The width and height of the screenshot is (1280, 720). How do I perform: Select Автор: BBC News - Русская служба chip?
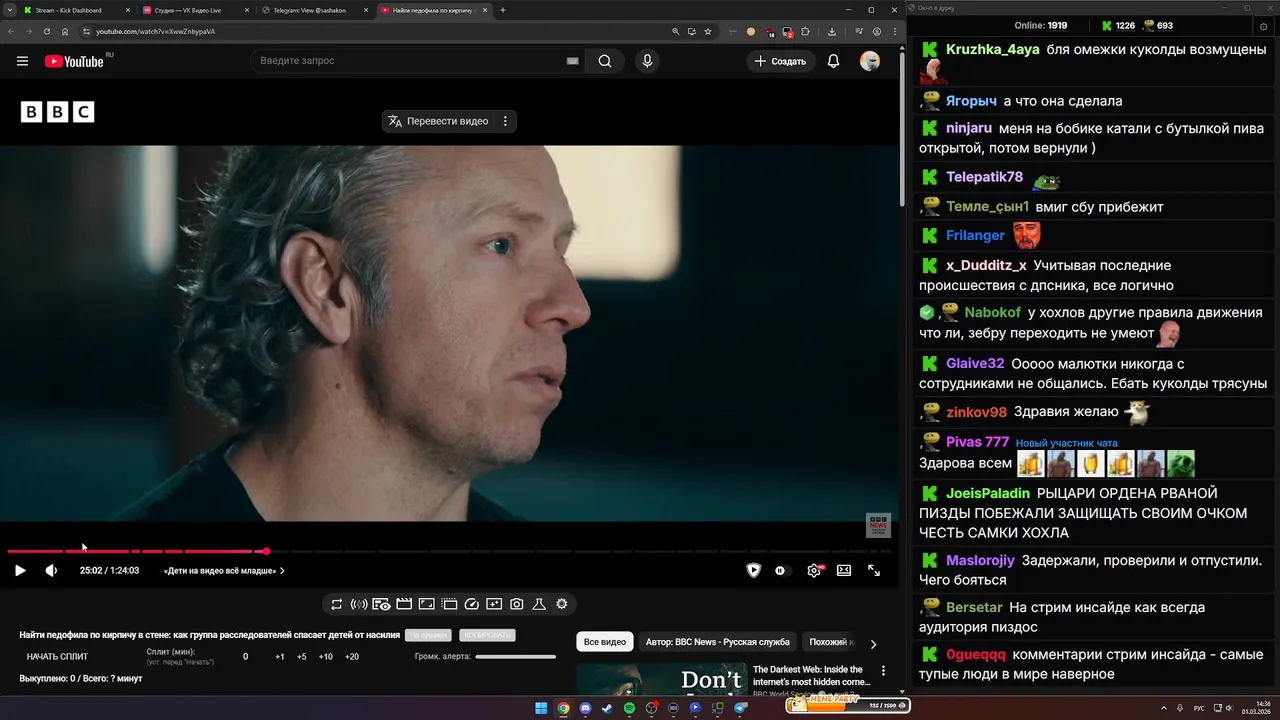(x=718, y=642)
